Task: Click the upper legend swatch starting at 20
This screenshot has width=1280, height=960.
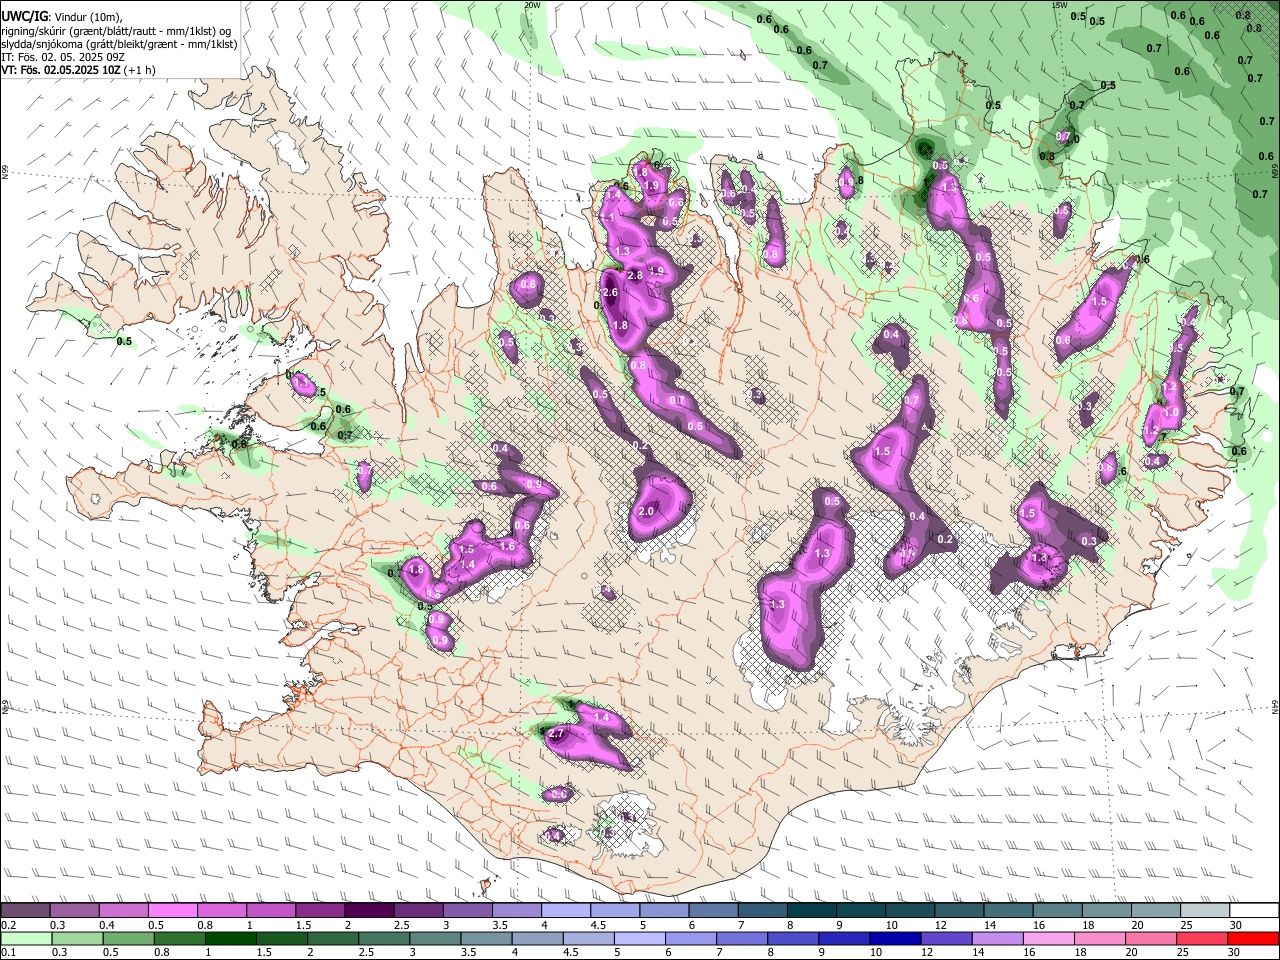Action: pyautogui.click(x=1155, y=910)
